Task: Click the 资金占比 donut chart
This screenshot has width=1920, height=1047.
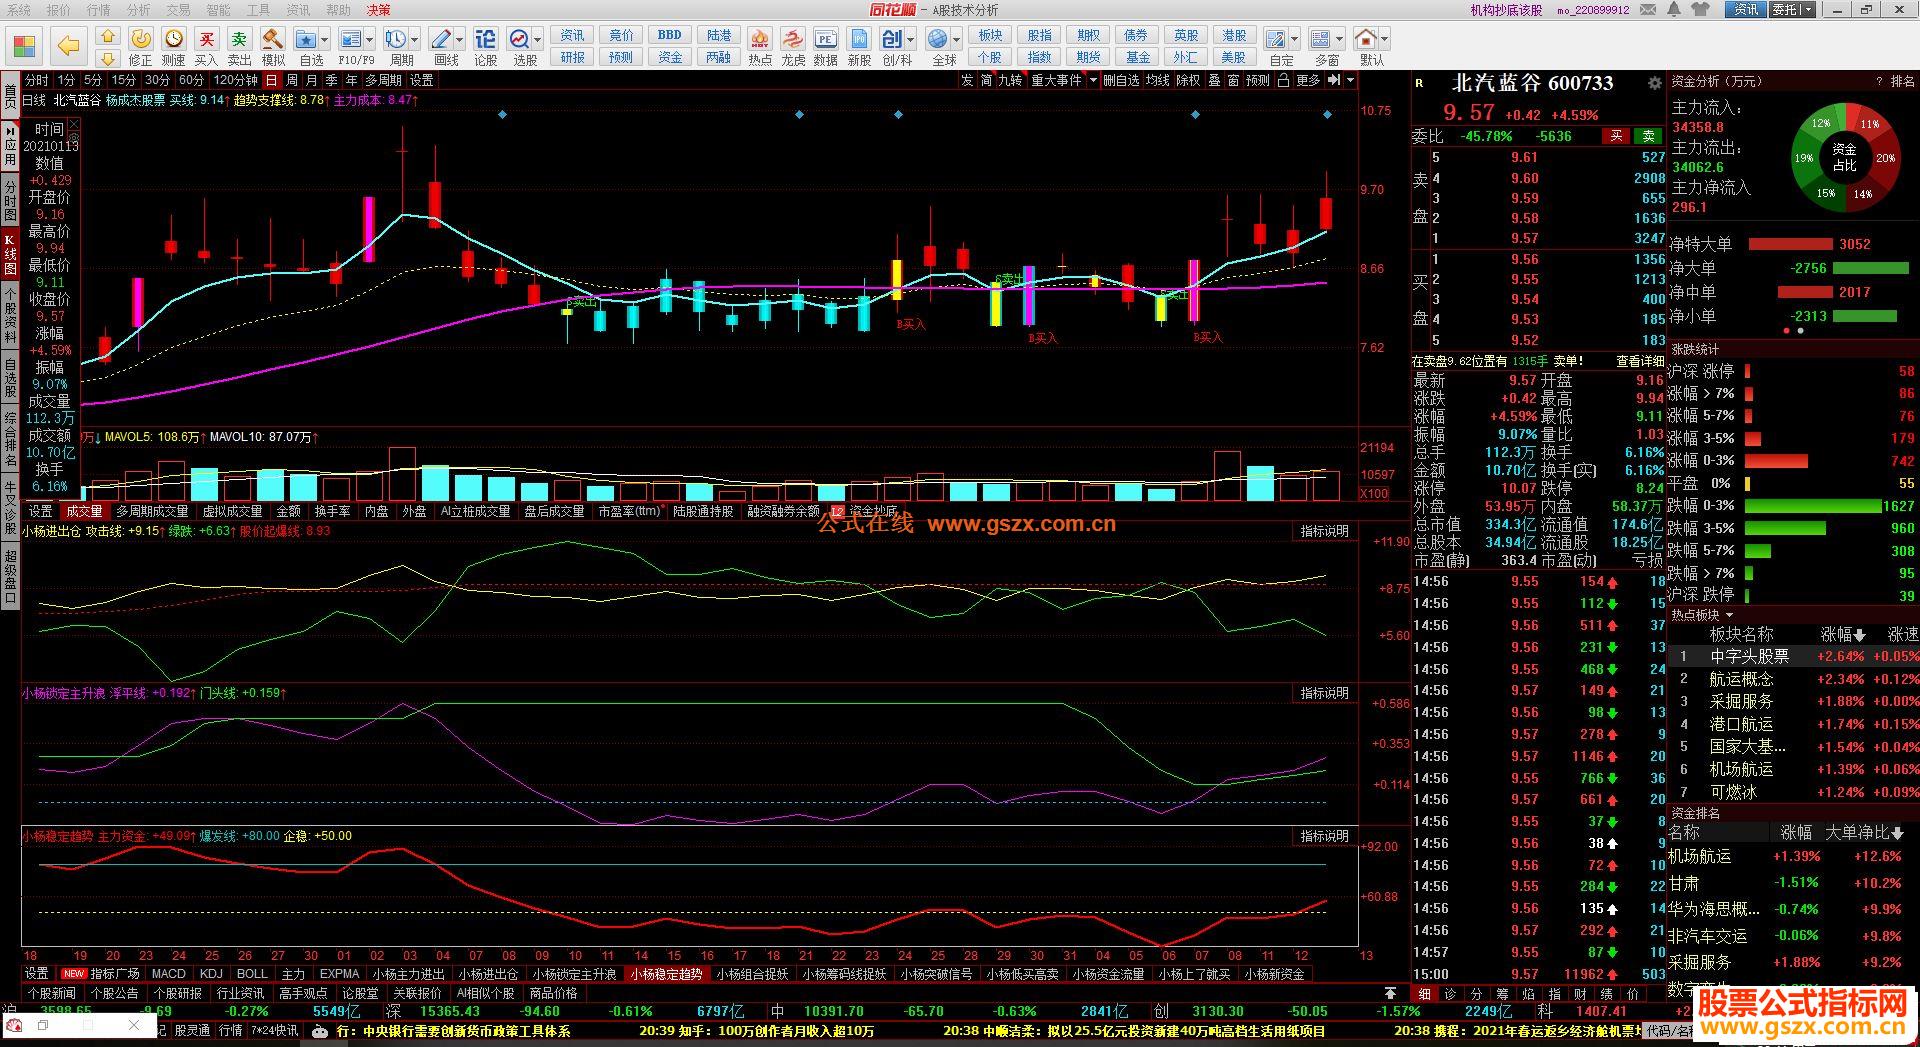Action: point(1844,157)
